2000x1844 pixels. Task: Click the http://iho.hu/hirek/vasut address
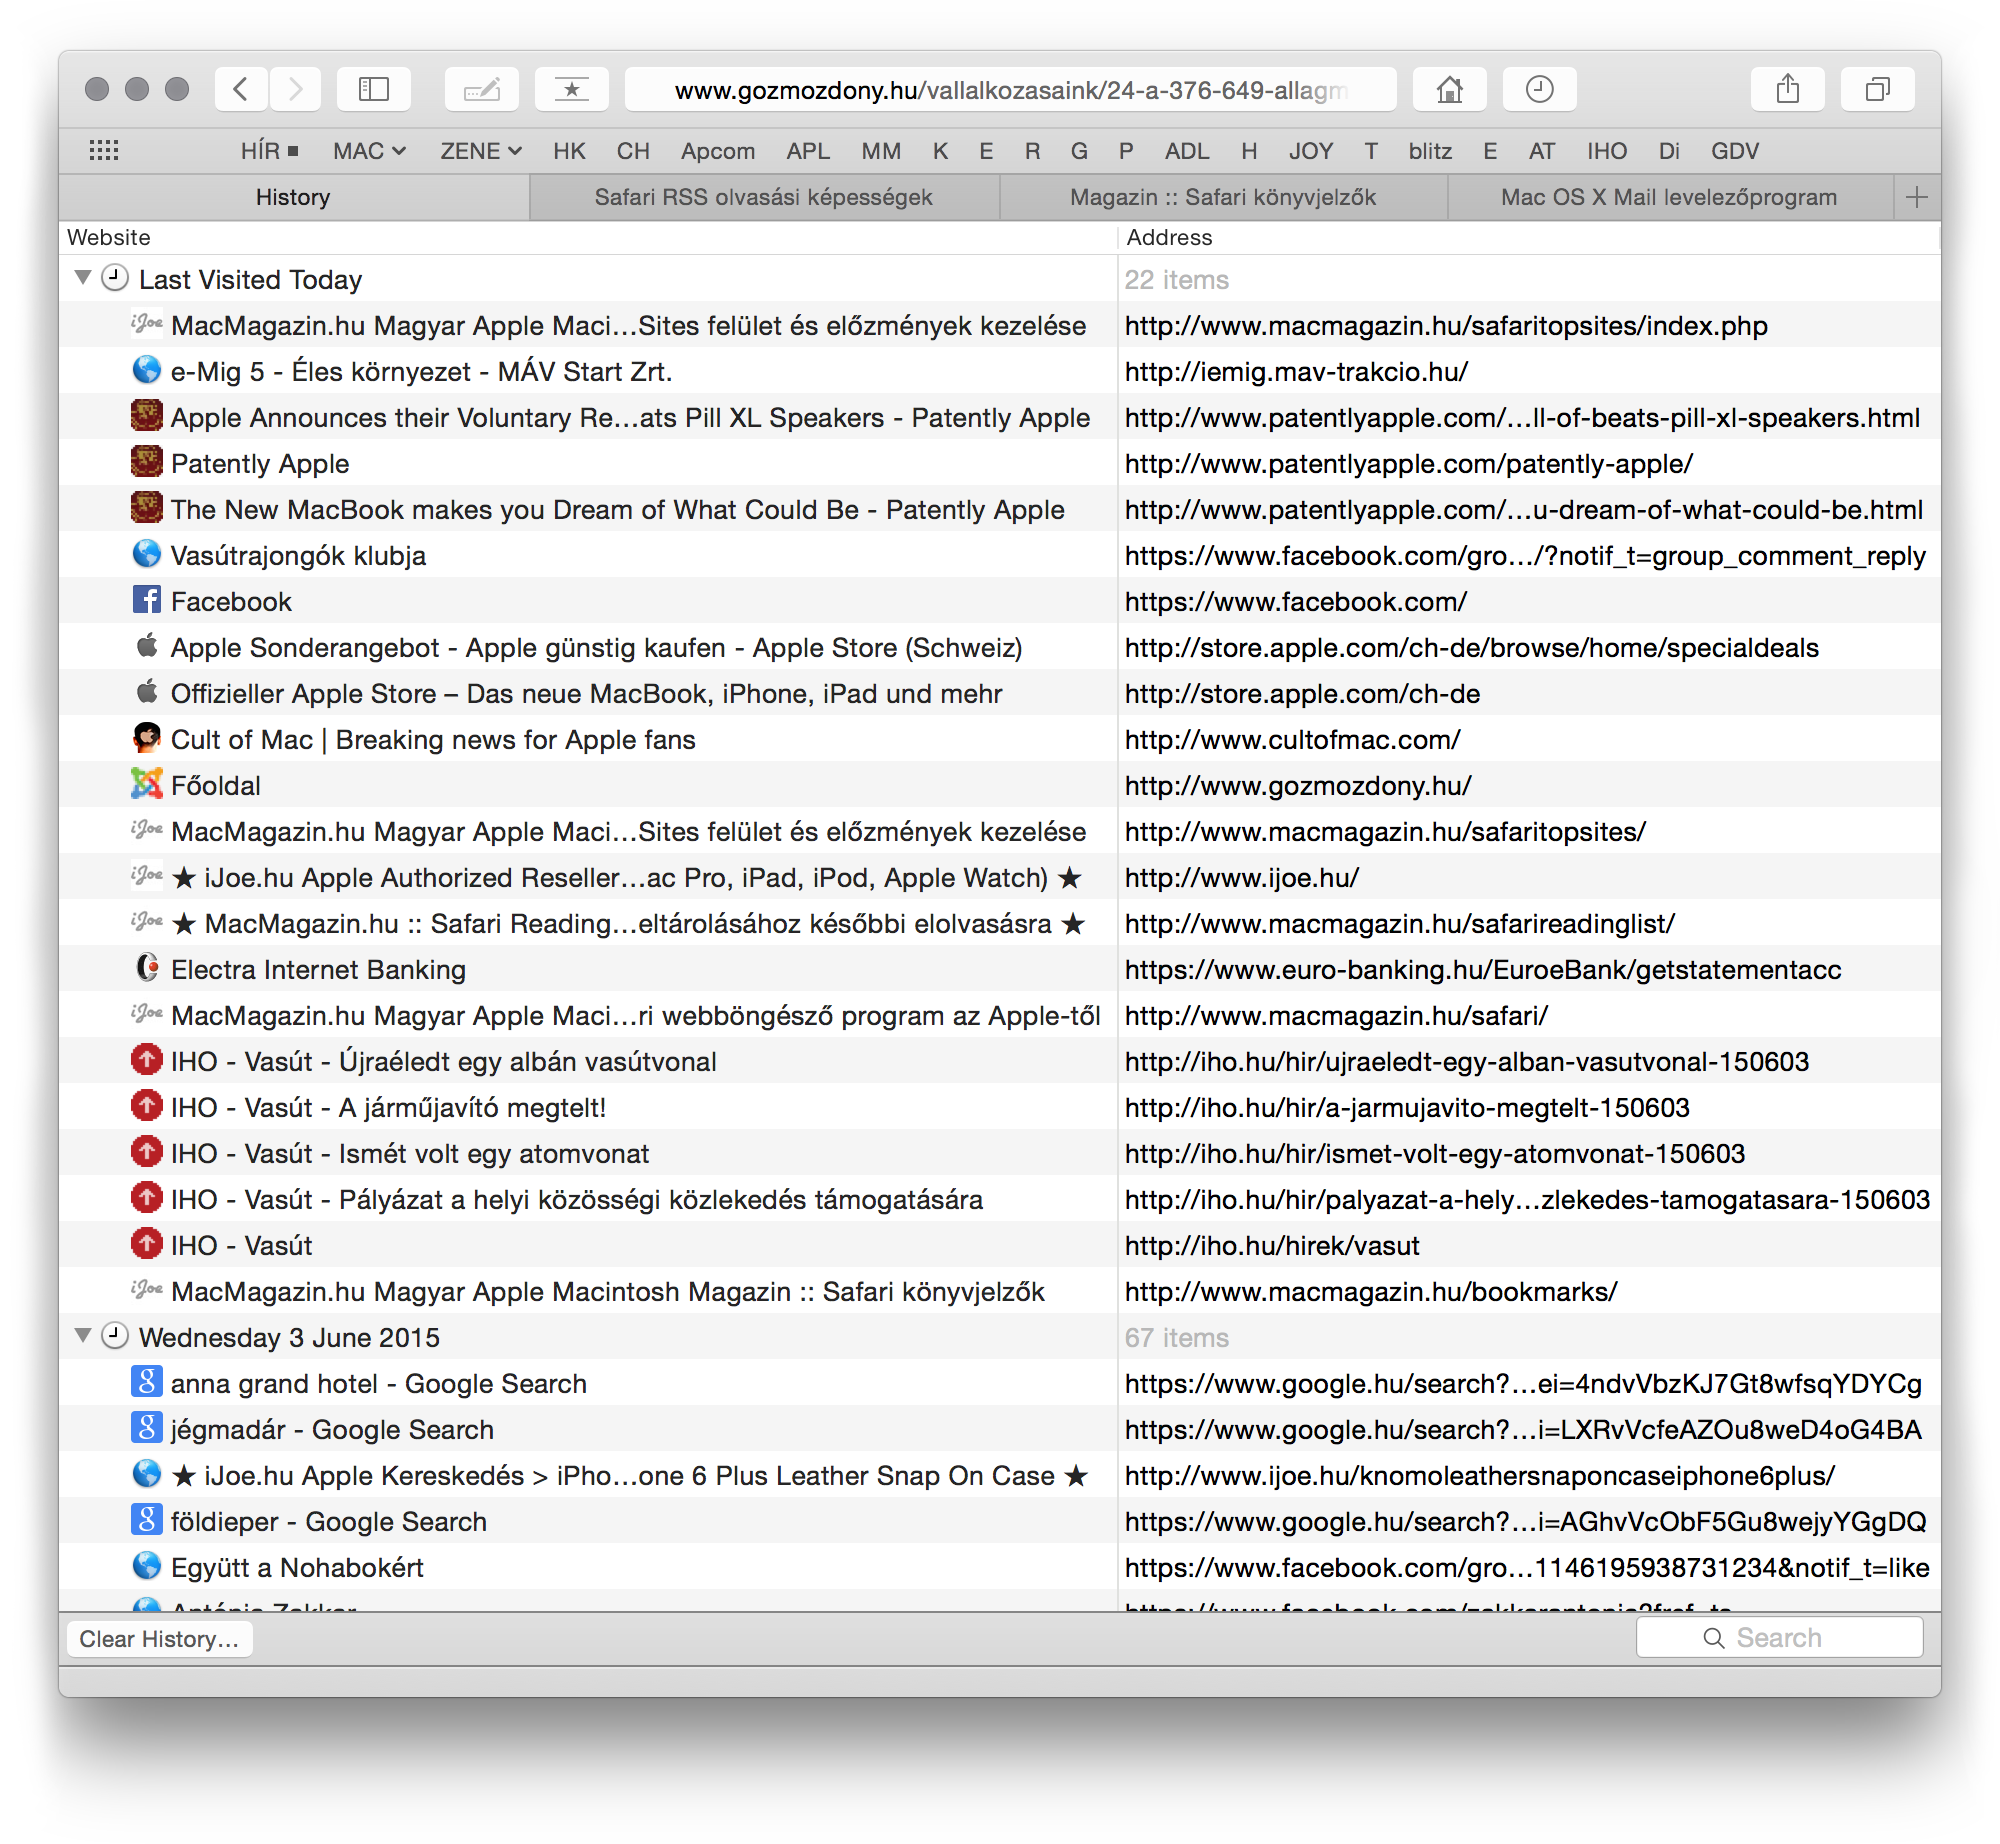[1272, 1245]
